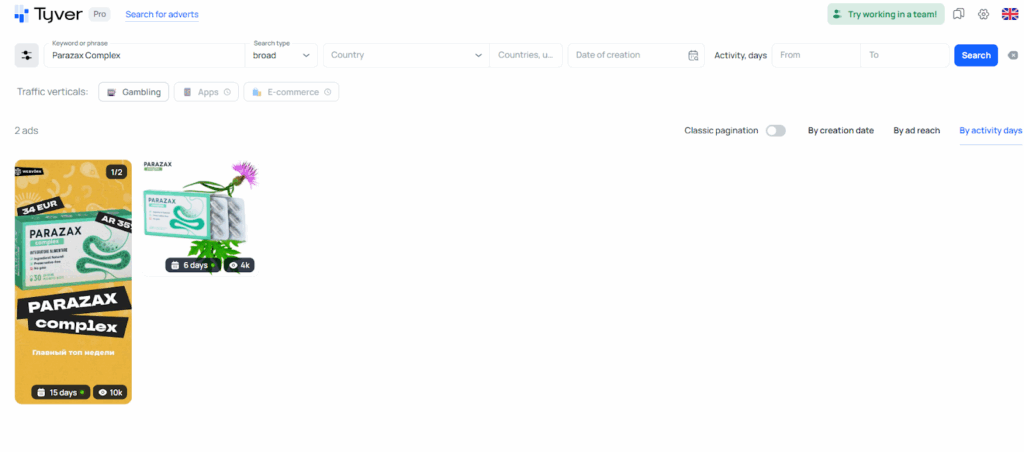Change language using the UK flag
Image resolution: width=1024 pixels, height=452 pixels.
[1009, 14]
